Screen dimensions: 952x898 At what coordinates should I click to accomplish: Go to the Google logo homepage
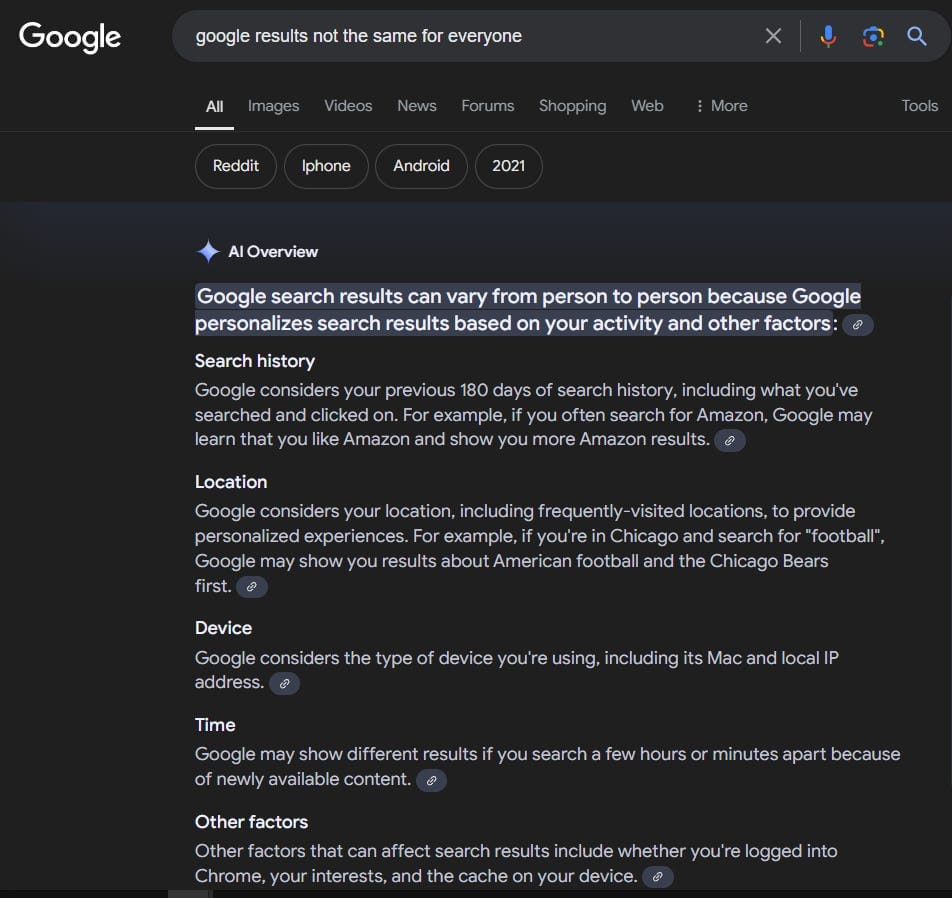pyautogui.click(x=70, y=37)
